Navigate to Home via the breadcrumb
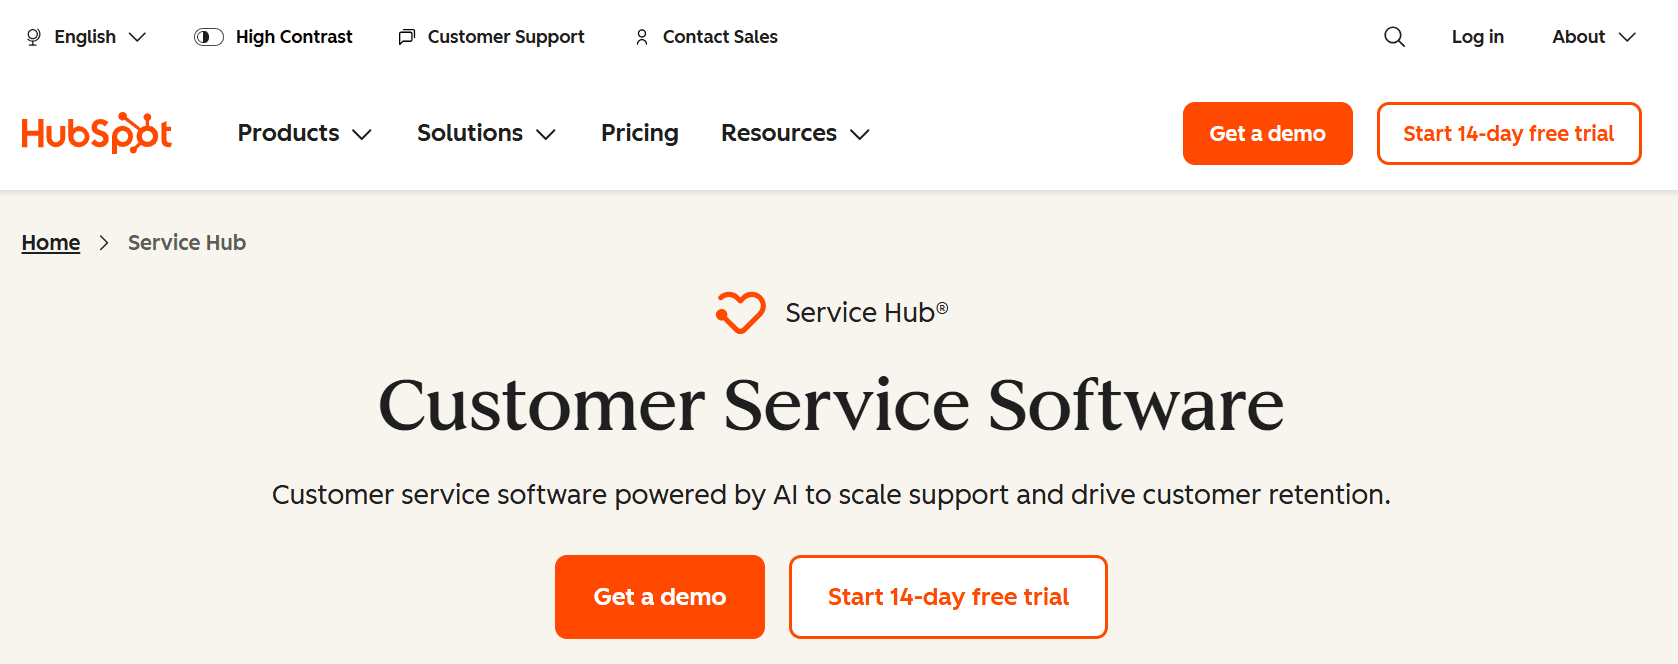The image size is (1678, 664). click(x=50, y=242)
